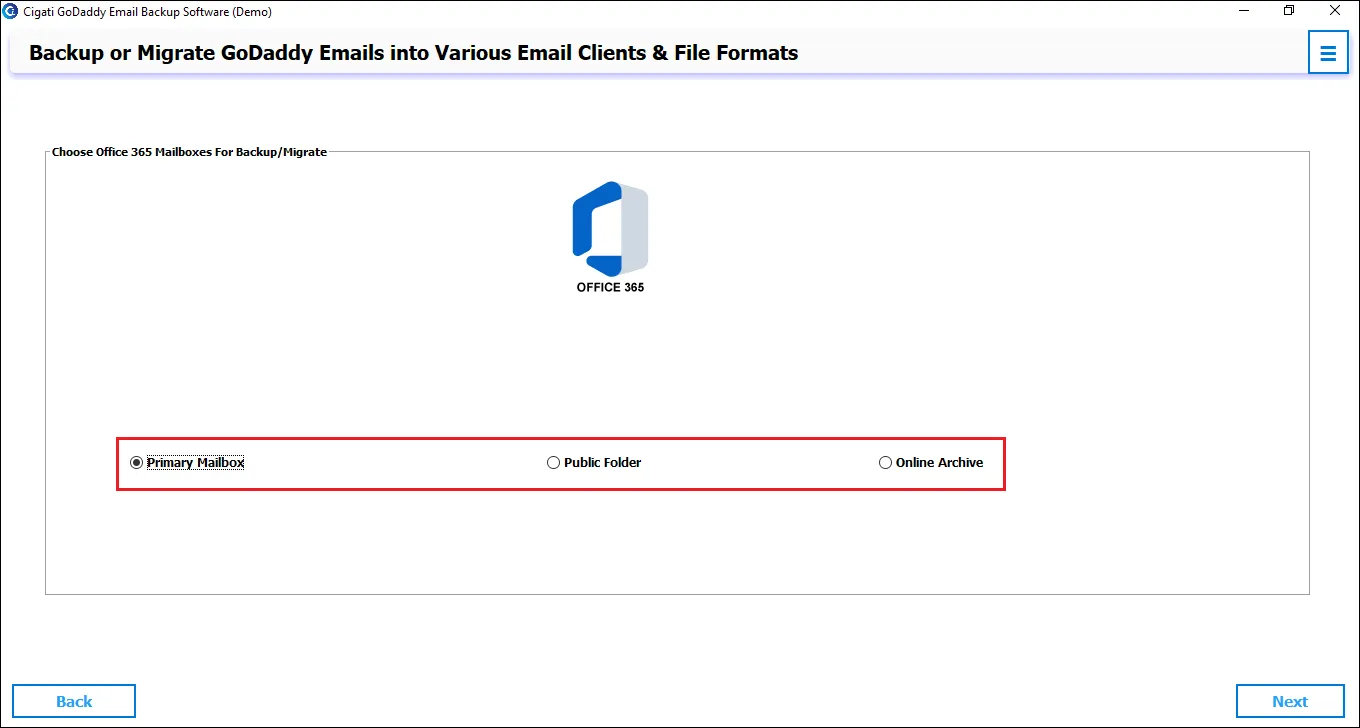Click the Office 365 logo
This screenshot has height=728, width=1360.
pyautogui.click(x=610, y=229)
